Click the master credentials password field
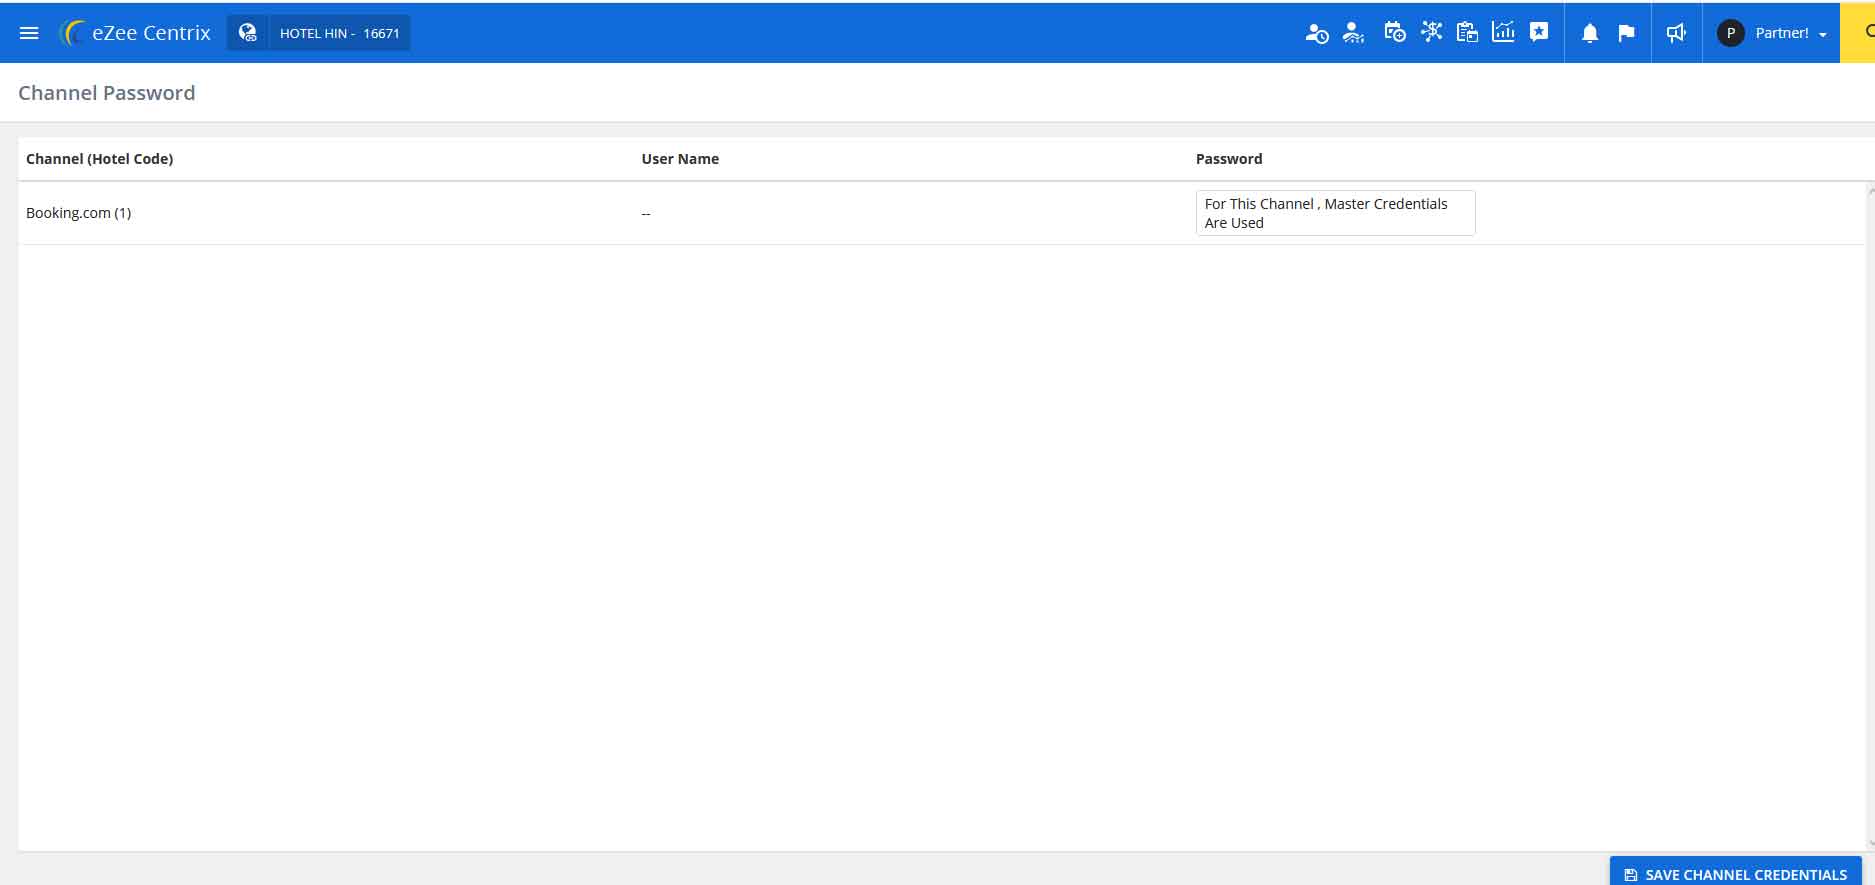 [1335, 213]
